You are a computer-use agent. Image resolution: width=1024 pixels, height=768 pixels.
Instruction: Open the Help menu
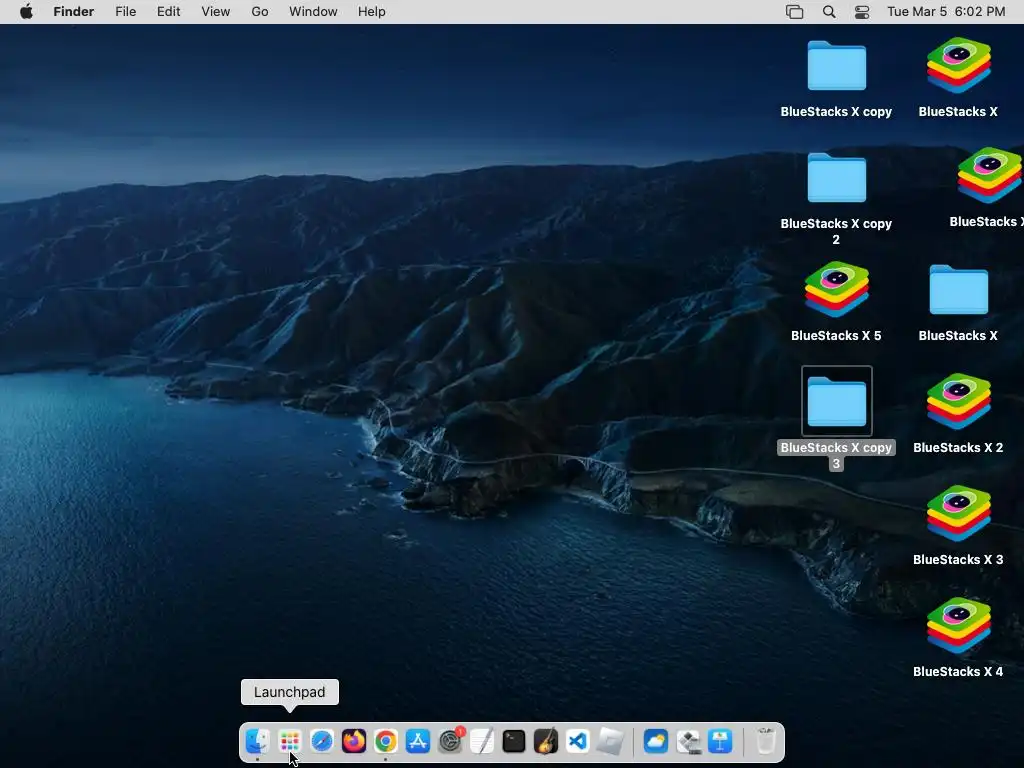(372, 12)
